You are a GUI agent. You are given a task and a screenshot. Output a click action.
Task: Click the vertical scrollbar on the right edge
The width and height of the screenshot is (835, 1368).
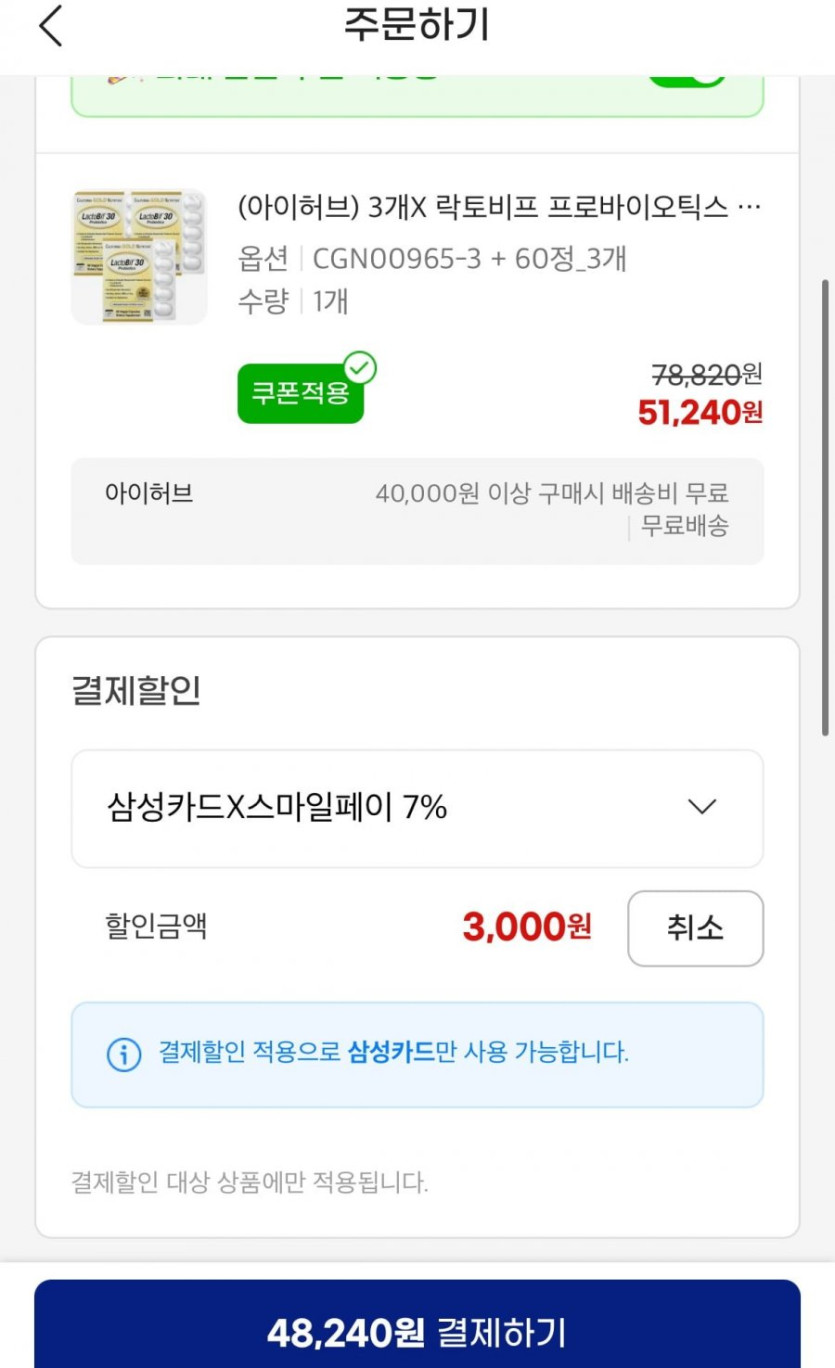[x=825, y=510]
